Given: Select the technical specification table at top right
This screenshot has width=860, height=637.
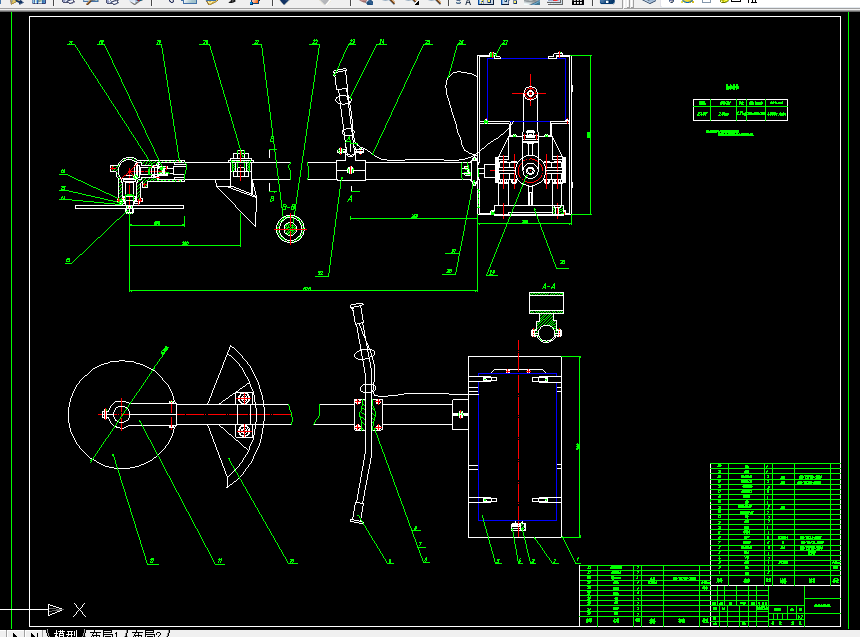Looking at the screenshot, I should (x=740, y=110).
